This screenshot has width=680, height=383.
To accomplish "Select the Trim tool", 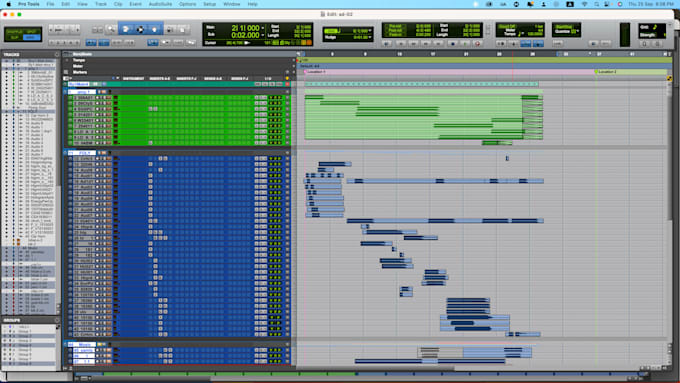I will pos(126,29).
